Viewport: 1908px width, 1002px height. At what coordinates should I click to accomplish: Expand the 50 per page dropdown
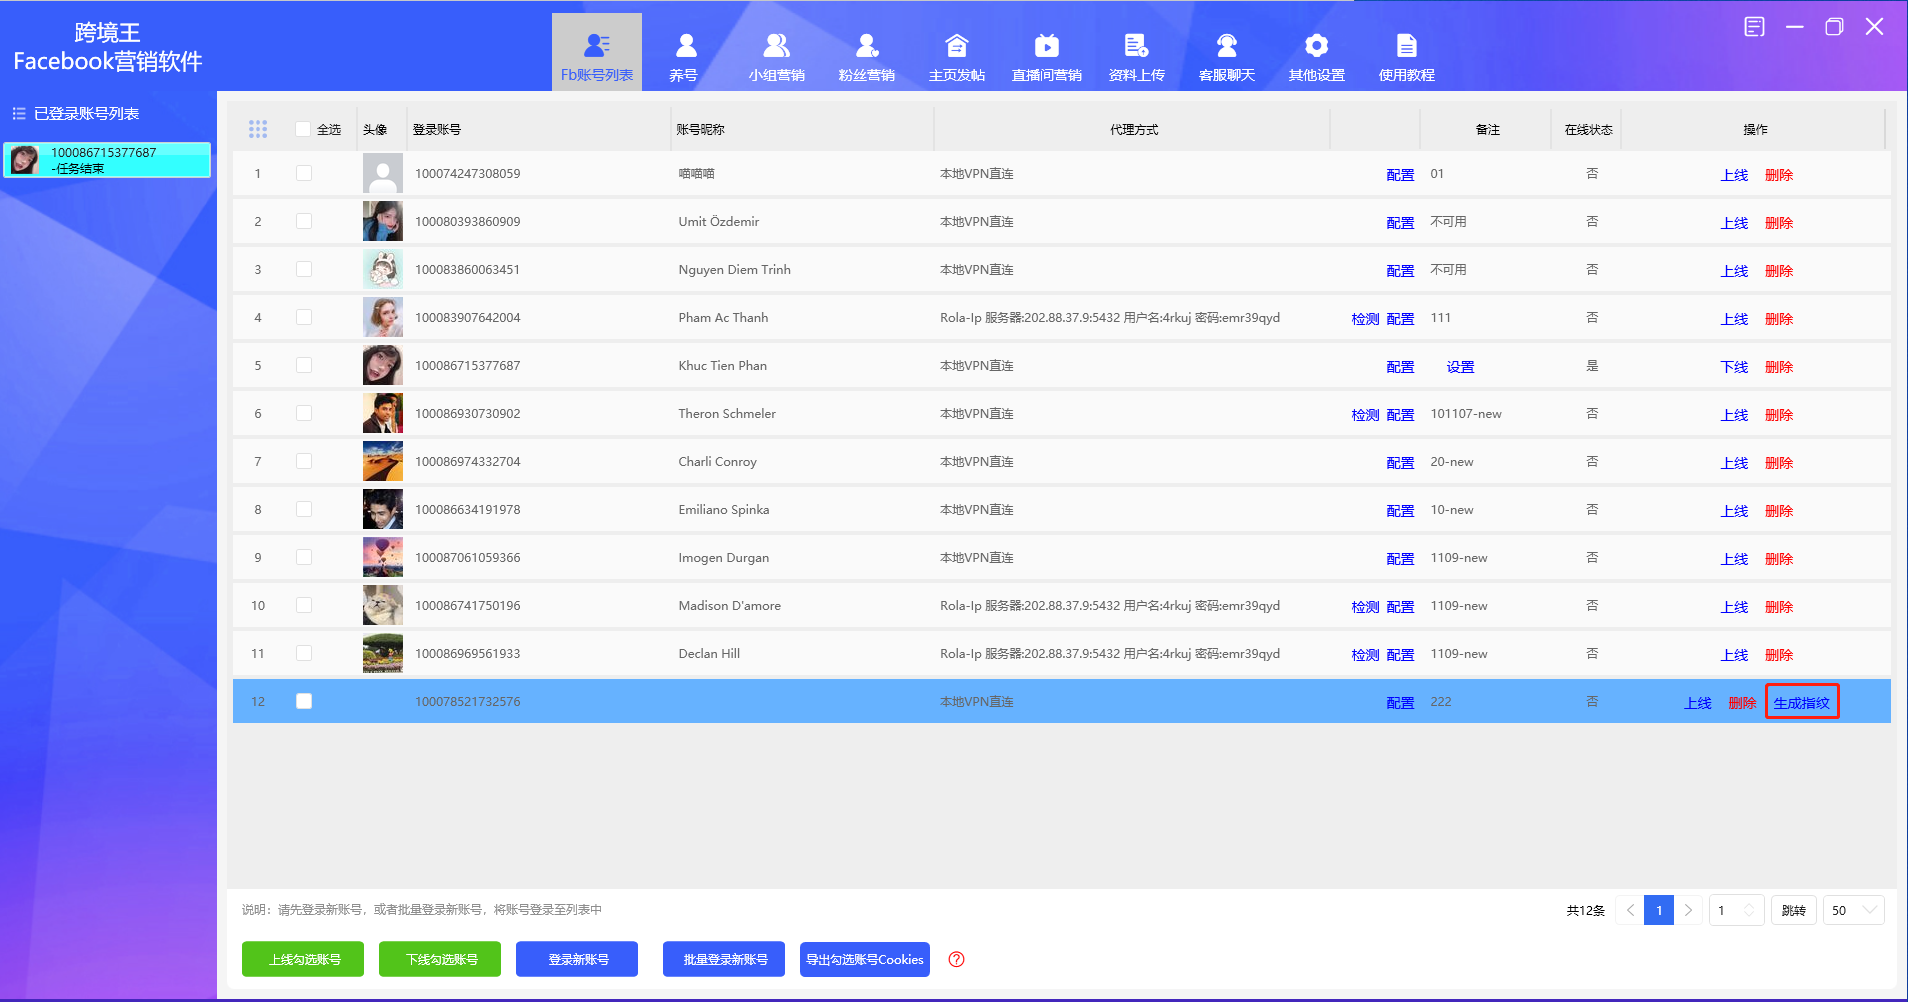point(1853,910)
